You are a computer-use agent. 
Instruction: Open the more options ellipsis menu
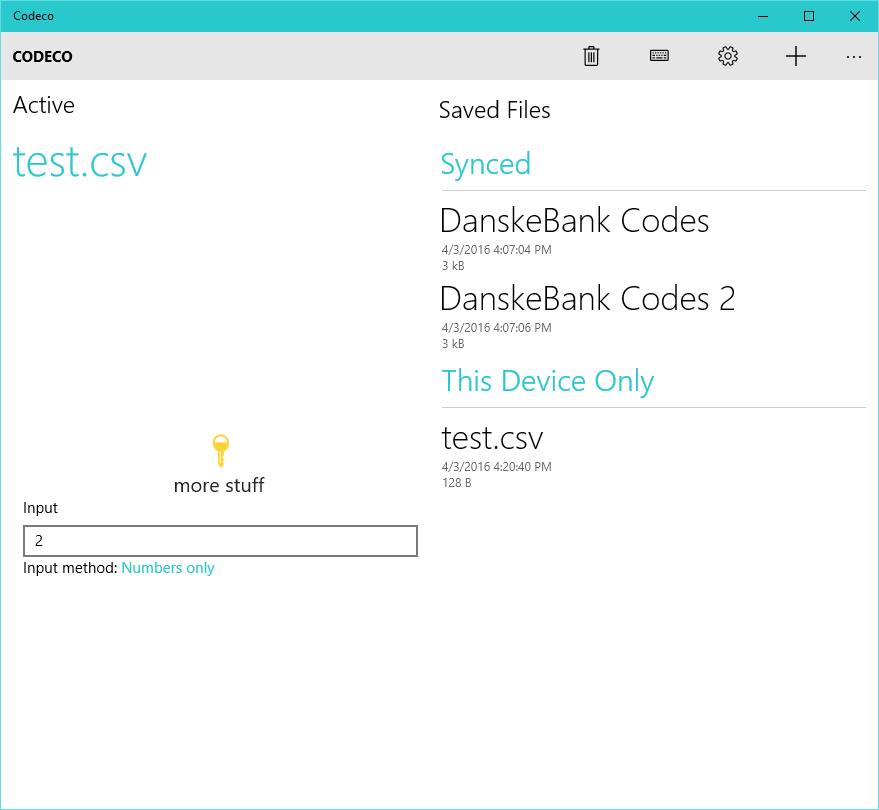point(854,57)
